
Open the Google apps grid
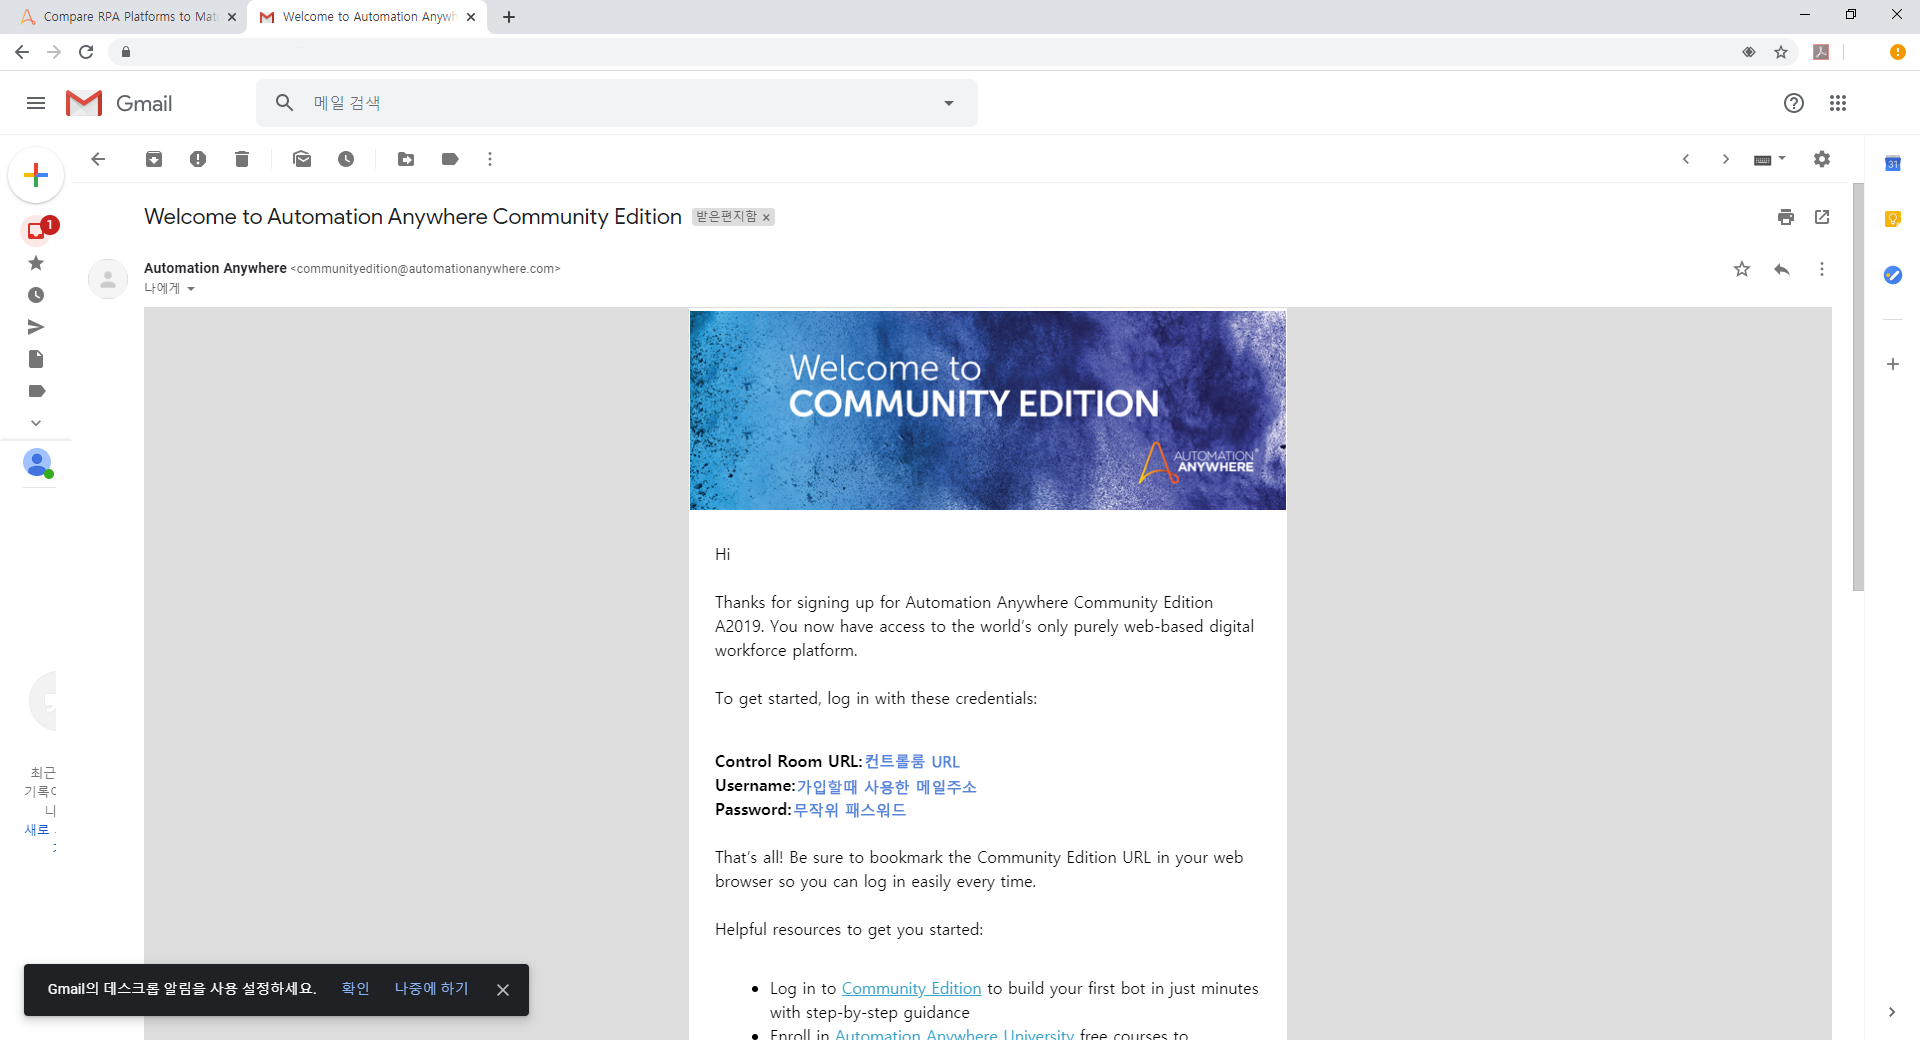tap(1838, 103)
